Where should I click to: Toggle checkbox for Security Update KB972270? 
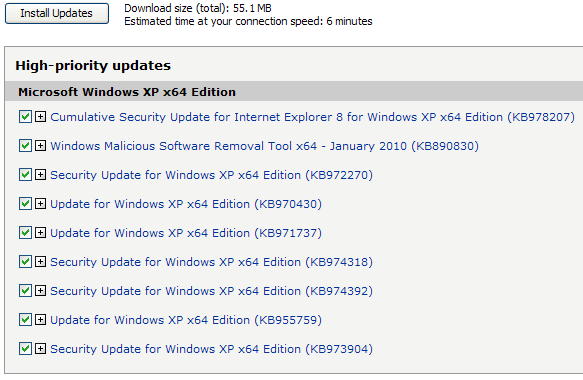(25, 175)
